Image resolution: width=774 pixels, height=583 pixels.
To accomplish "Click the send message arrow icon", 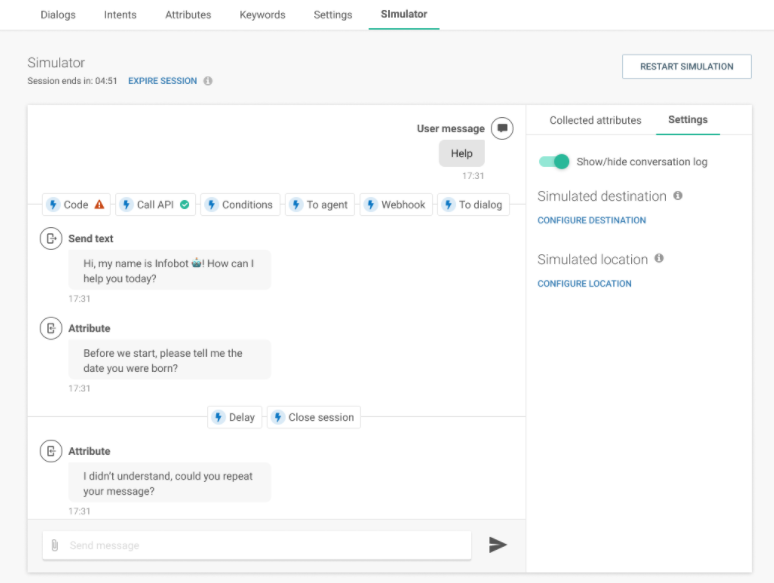I will (497, 545).
